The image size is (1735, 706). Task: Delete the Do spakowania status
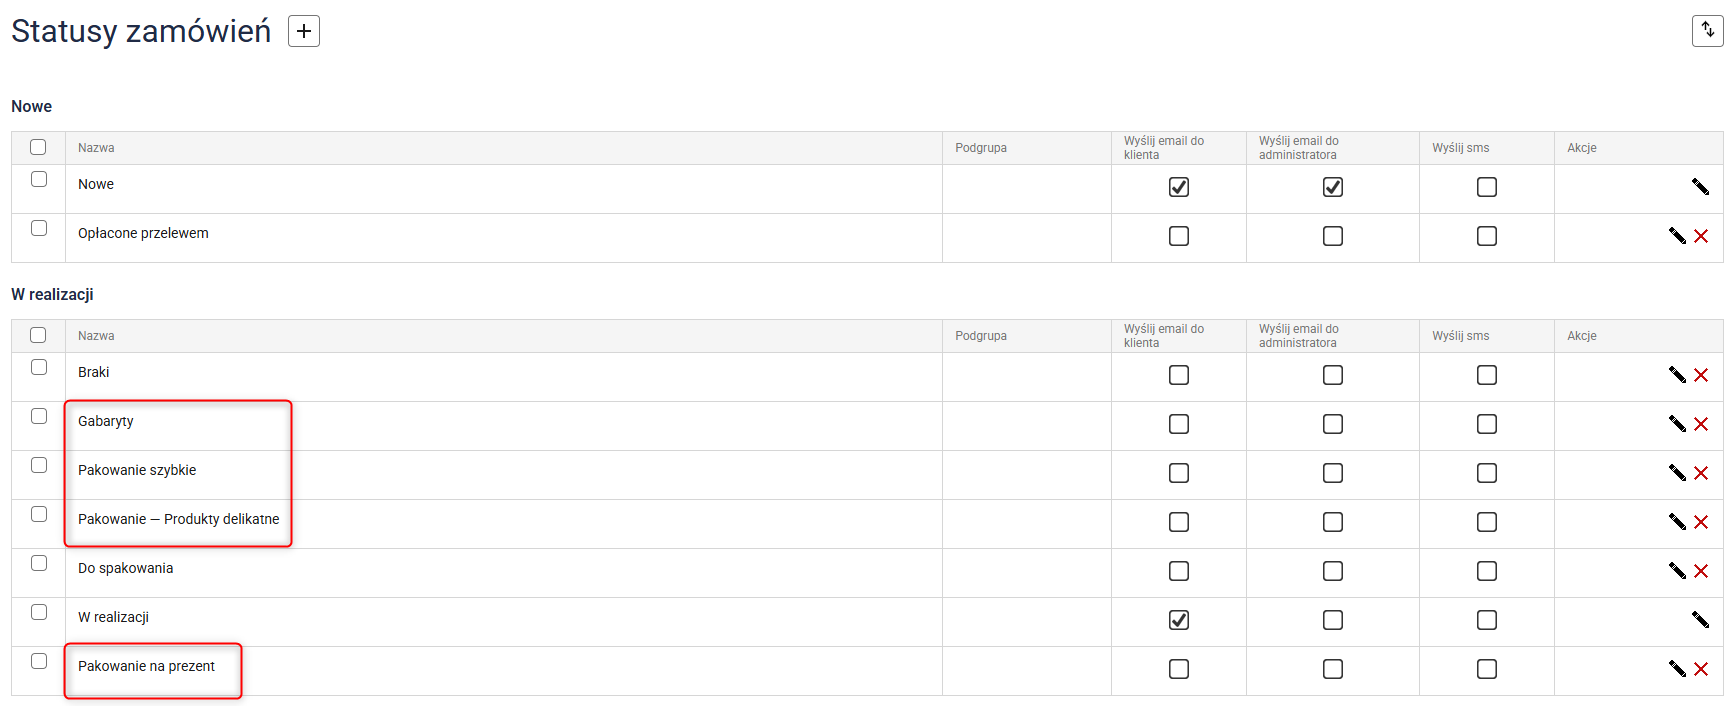tap(1701, 571)
